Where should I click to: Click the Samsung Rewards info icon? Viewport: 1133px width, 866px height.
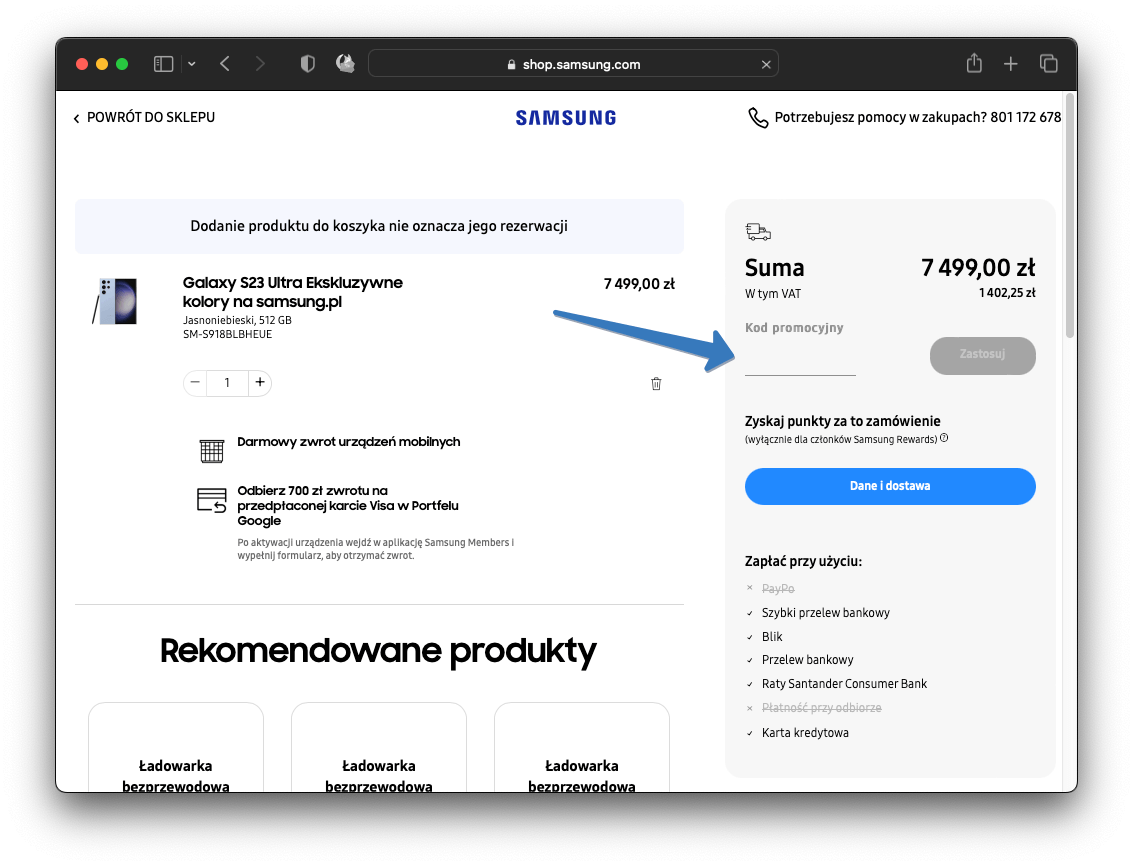tap(944, 438)
